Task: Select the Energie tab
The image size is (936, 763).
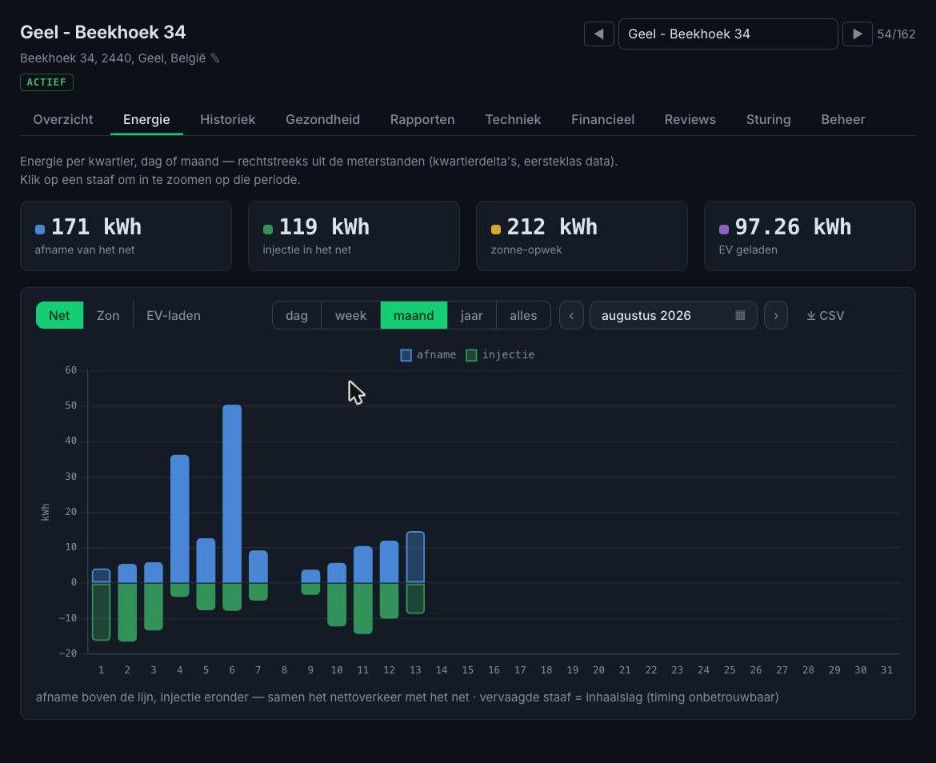Action: 146,119
